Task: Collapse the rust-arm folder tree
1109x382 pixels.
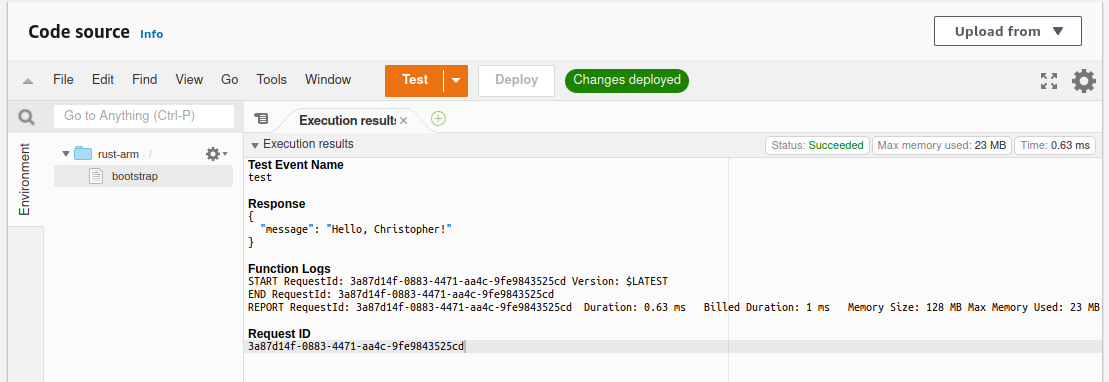Action: point(66,154)
